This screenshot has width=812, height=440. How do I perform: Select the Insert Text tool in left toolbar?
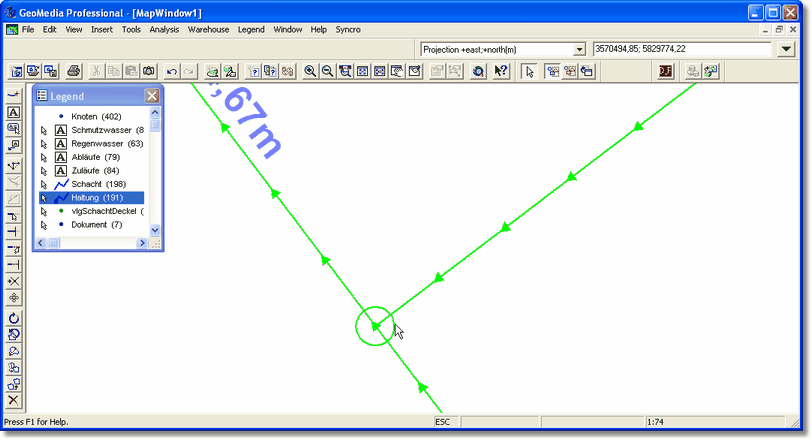[x=14, y=112]
